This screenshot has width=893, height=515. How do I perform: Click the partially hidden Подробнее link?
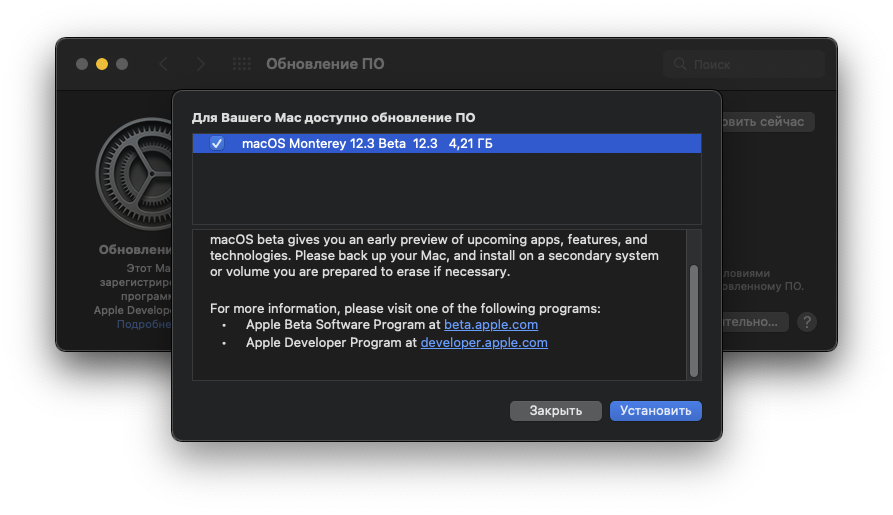(x=144, y=324)
